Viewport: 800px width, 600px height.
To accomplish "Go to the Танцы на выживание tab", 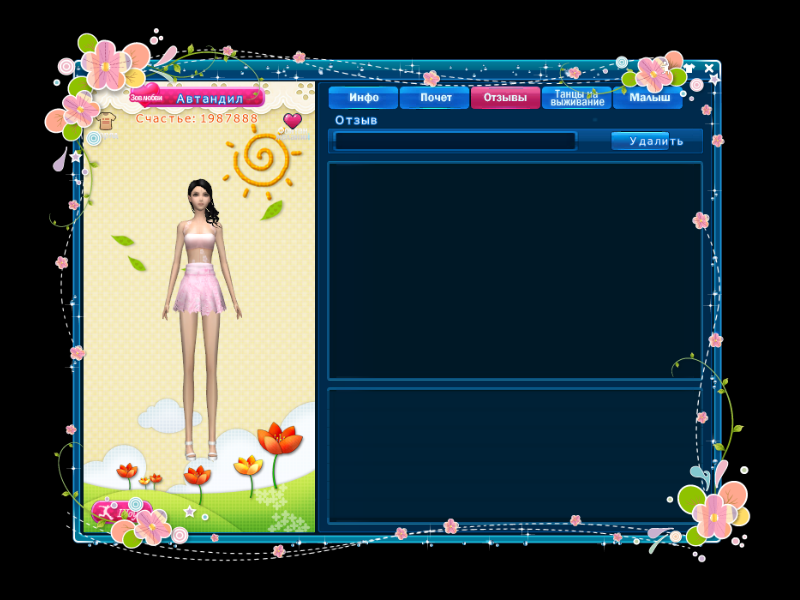I will click(577, 97).
